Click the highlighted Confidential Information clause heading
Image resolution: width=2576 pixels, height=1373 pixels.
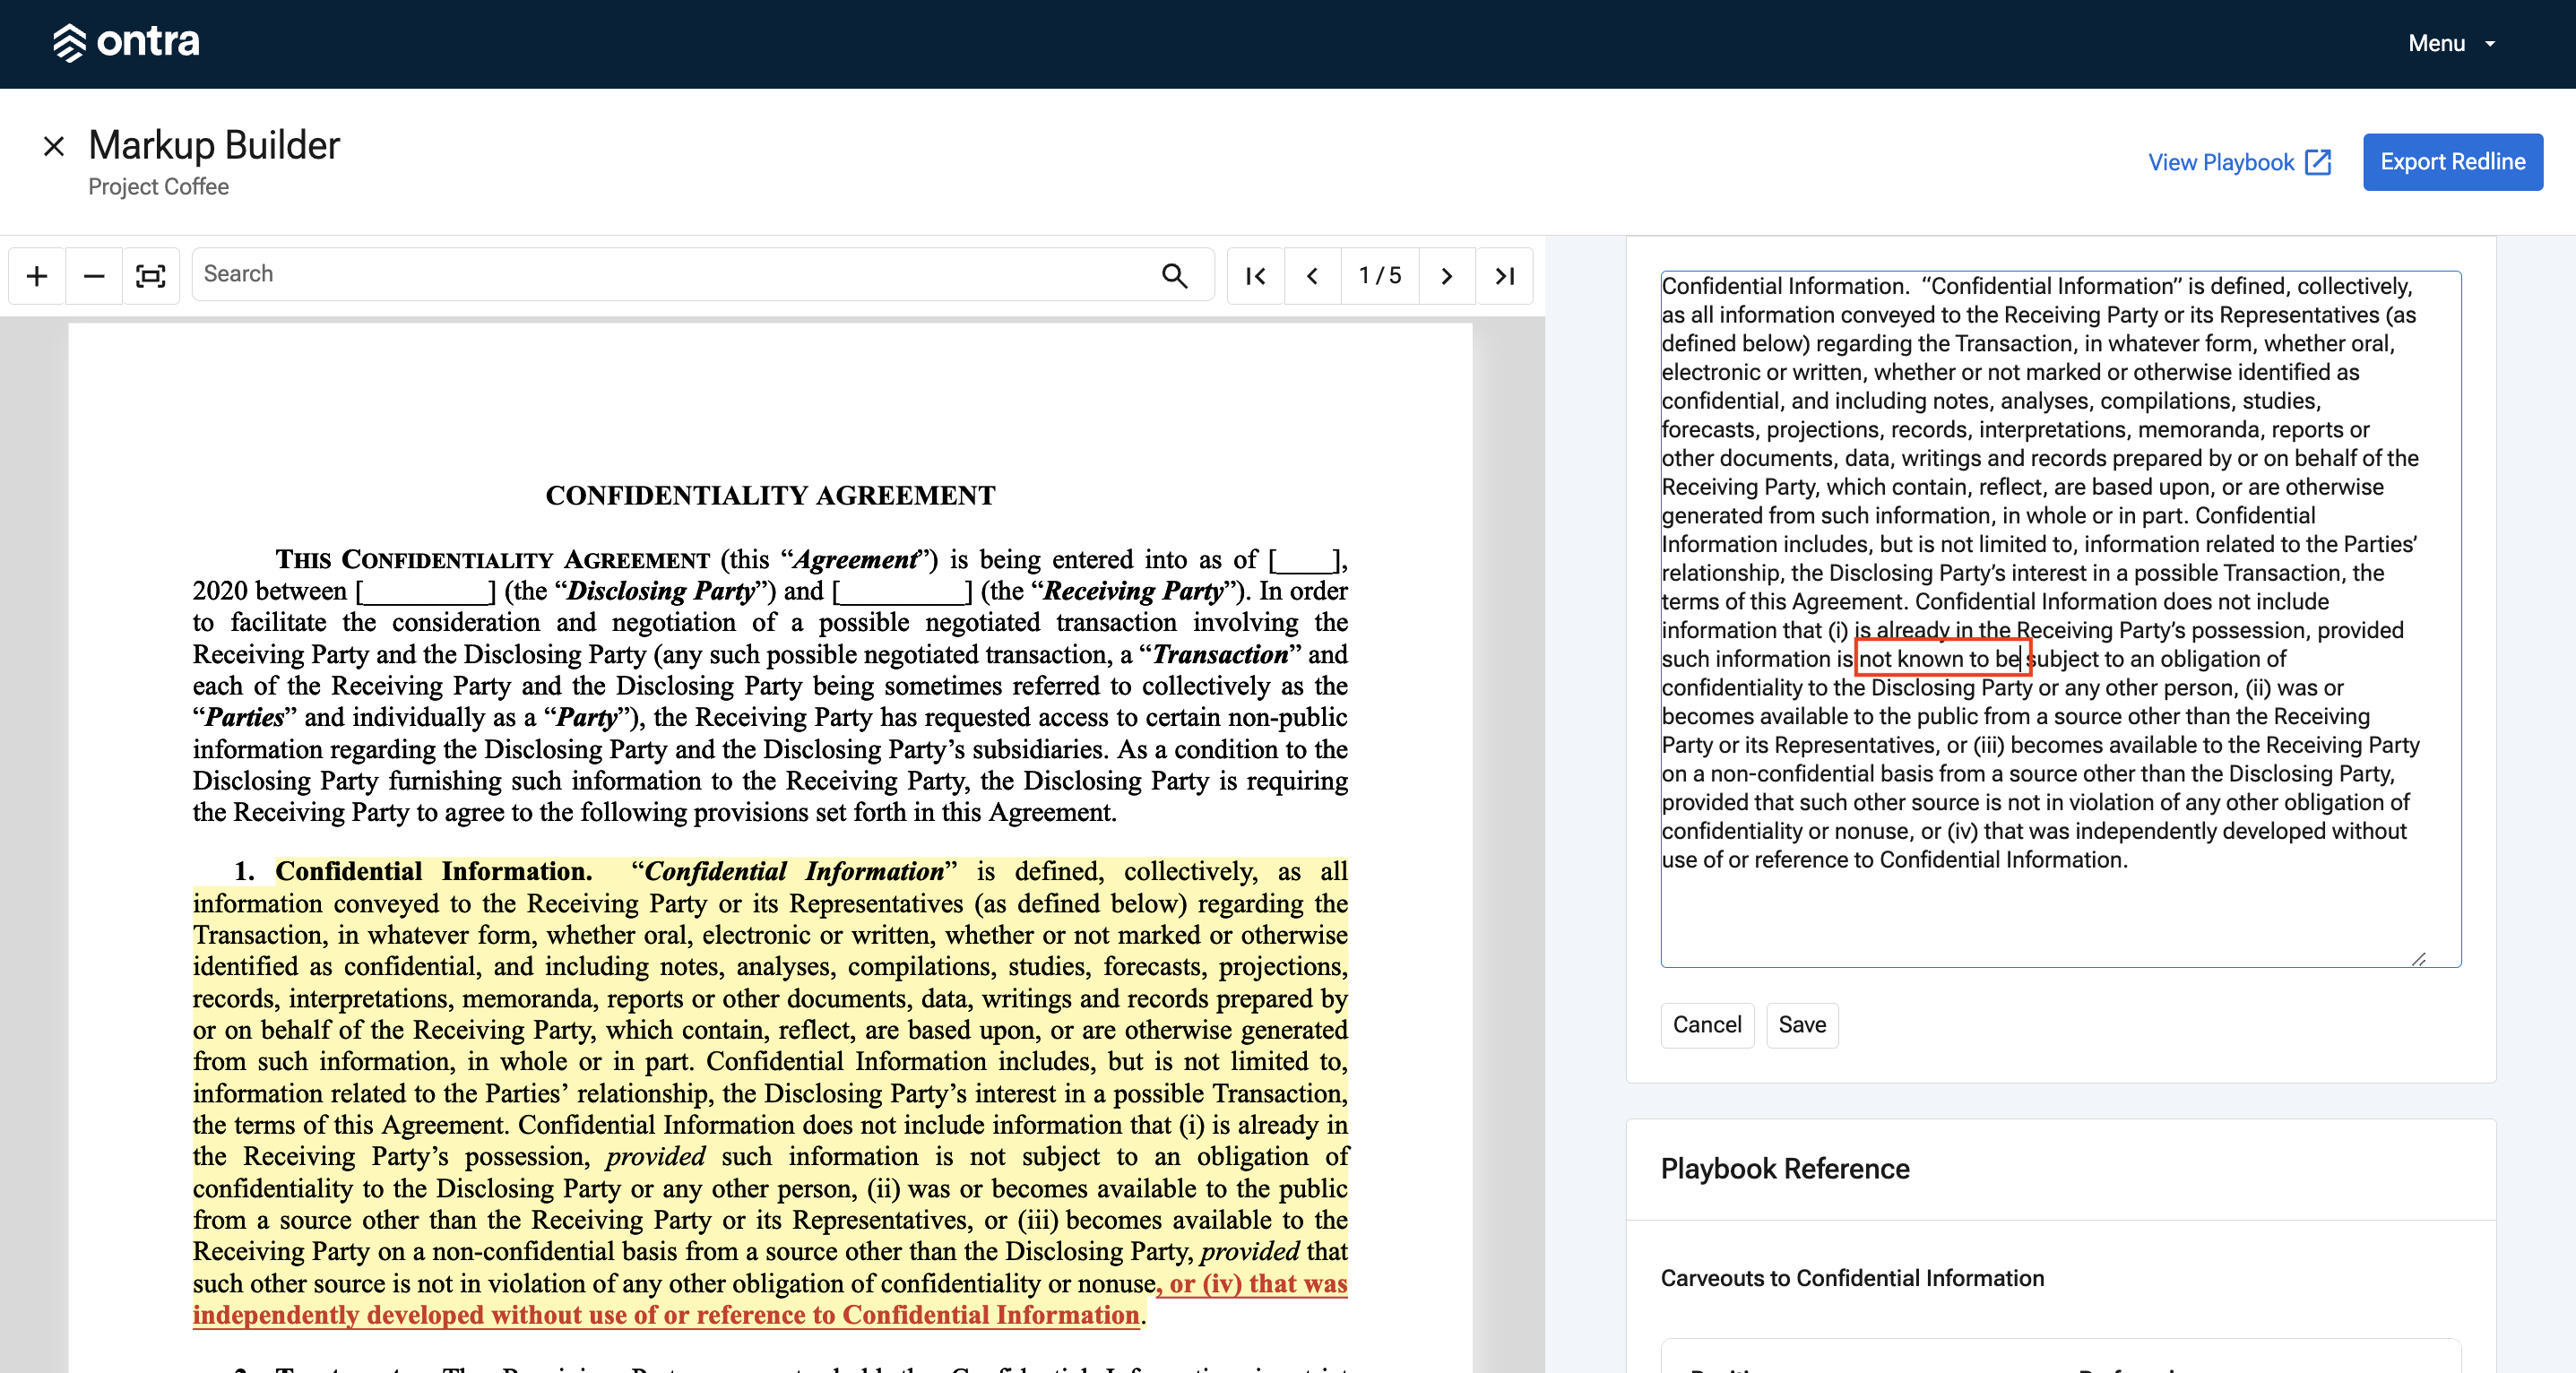pyautogui.click(x=434, y=871)
